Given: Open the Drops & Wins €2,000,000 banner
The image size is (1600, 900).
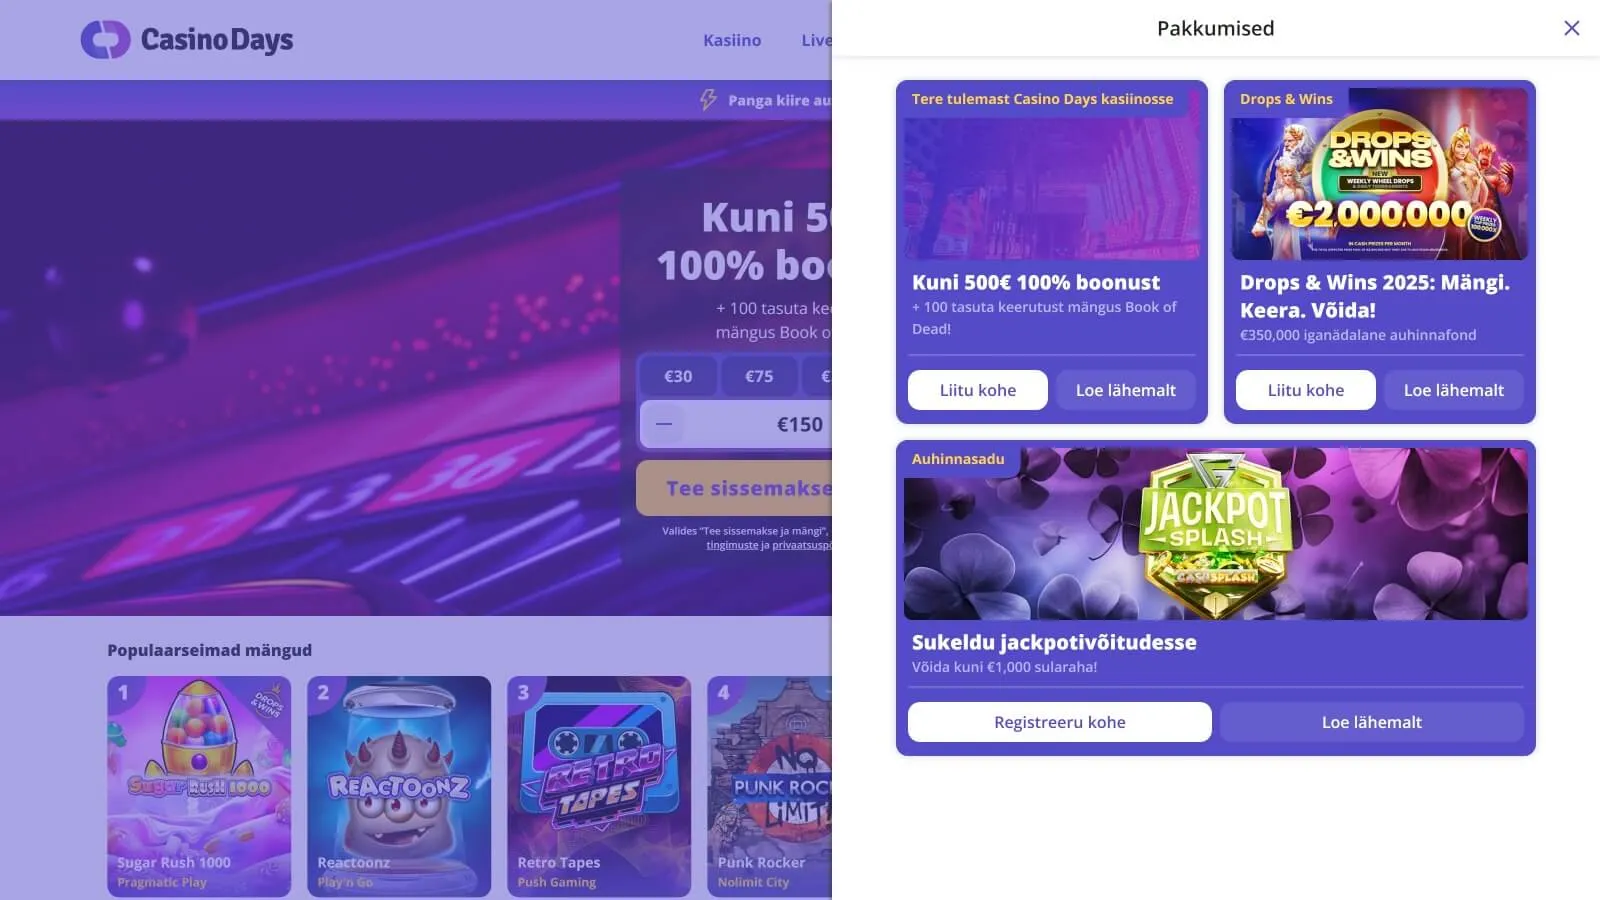Looking at the screenshot, I should coord(1380,174).
